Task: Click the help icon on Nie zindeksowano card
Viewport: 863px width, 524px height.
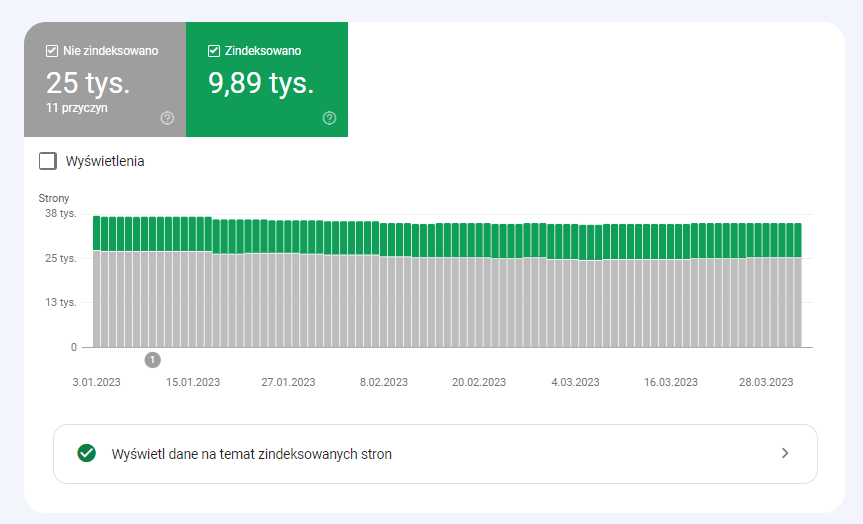Action: [x=167, y=118]
